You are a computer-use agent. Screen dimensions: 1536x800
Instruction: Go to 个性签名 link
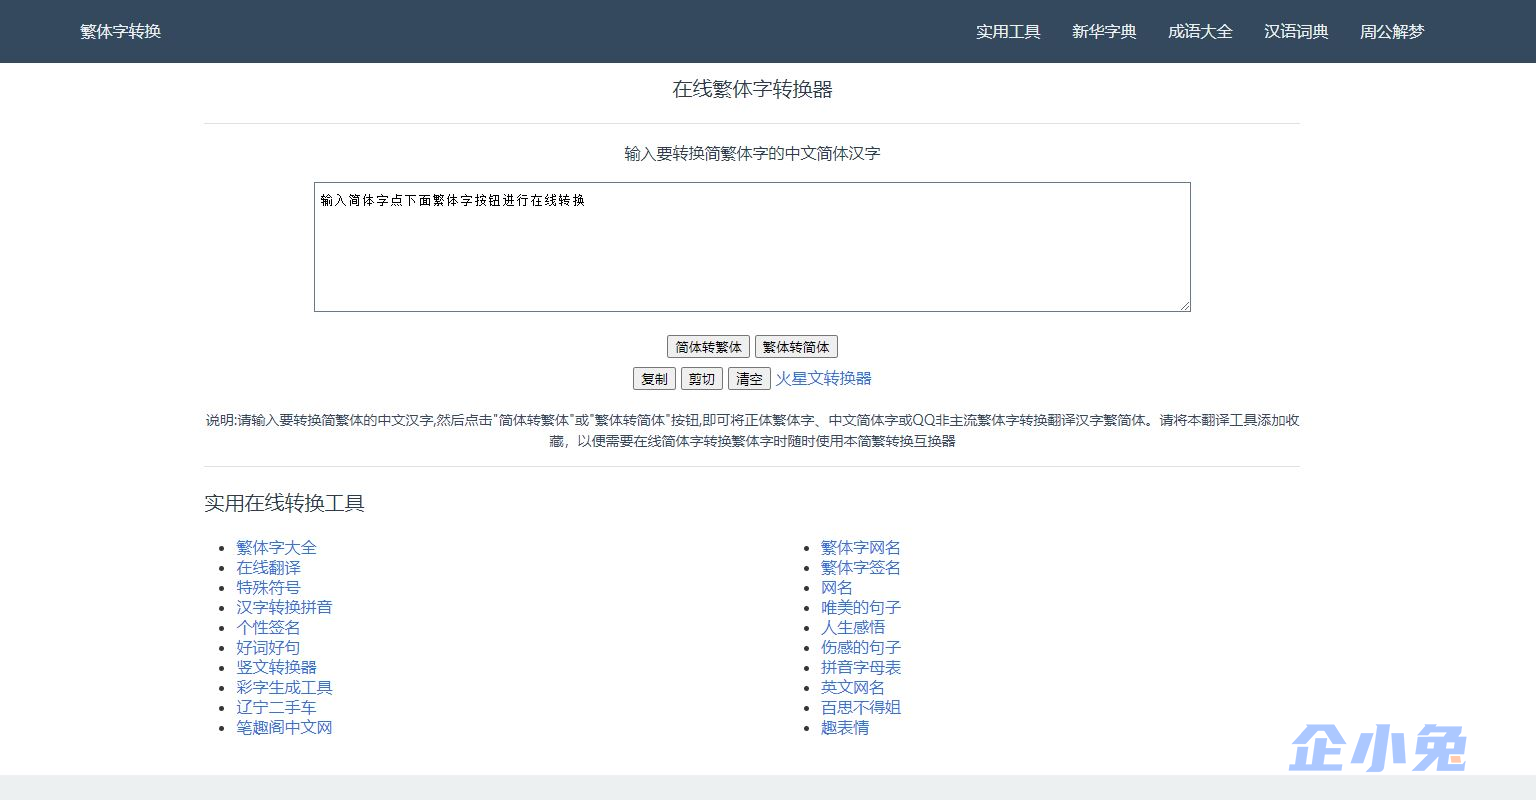[268, 627]
